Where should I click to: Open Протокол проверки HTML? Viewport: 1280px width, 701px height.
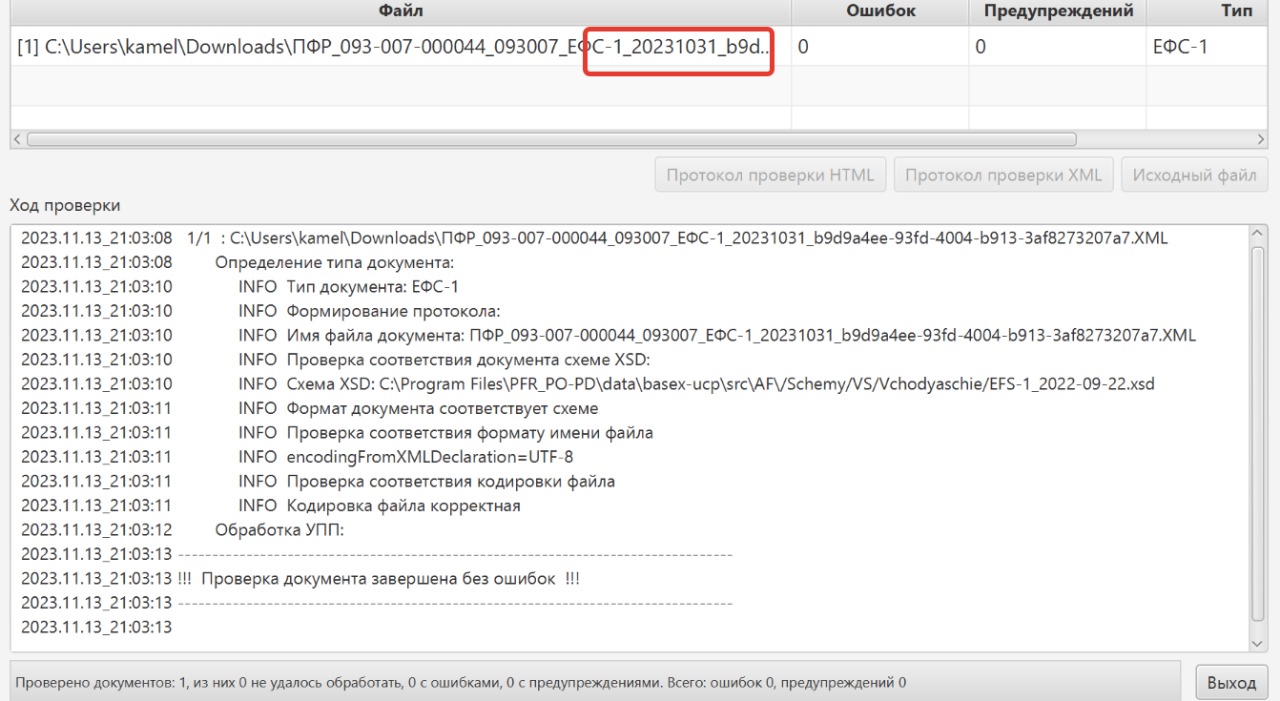pyautogui.click(x=770, y=175)
